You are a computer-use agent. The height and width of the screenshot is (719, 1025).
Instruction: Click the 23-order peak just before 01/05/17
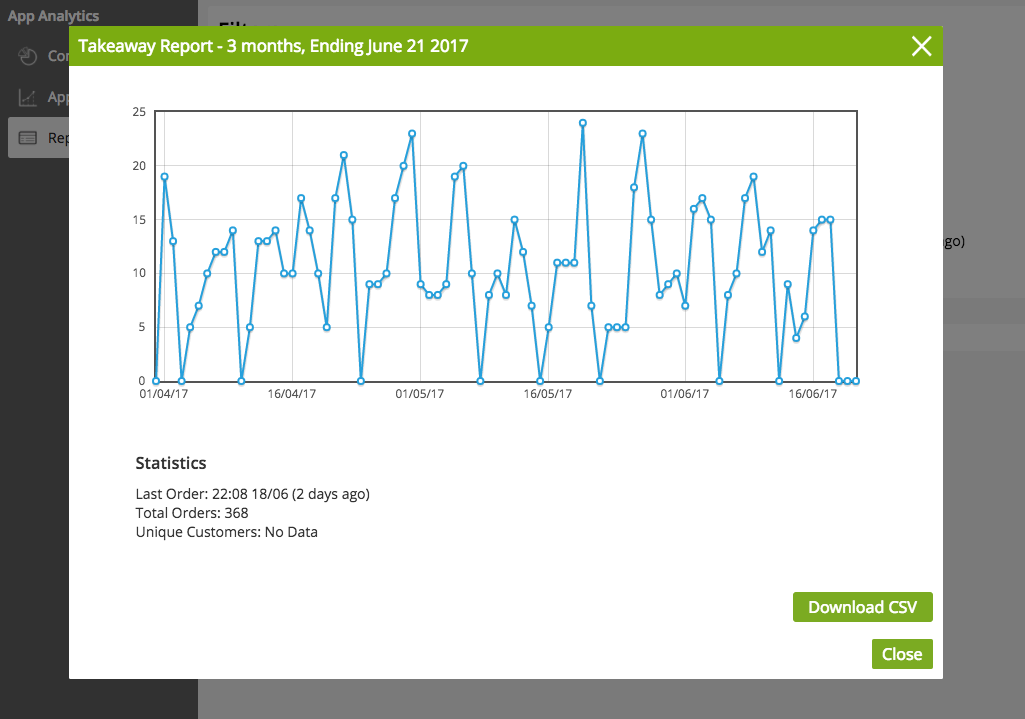click(x=412, y=134)
